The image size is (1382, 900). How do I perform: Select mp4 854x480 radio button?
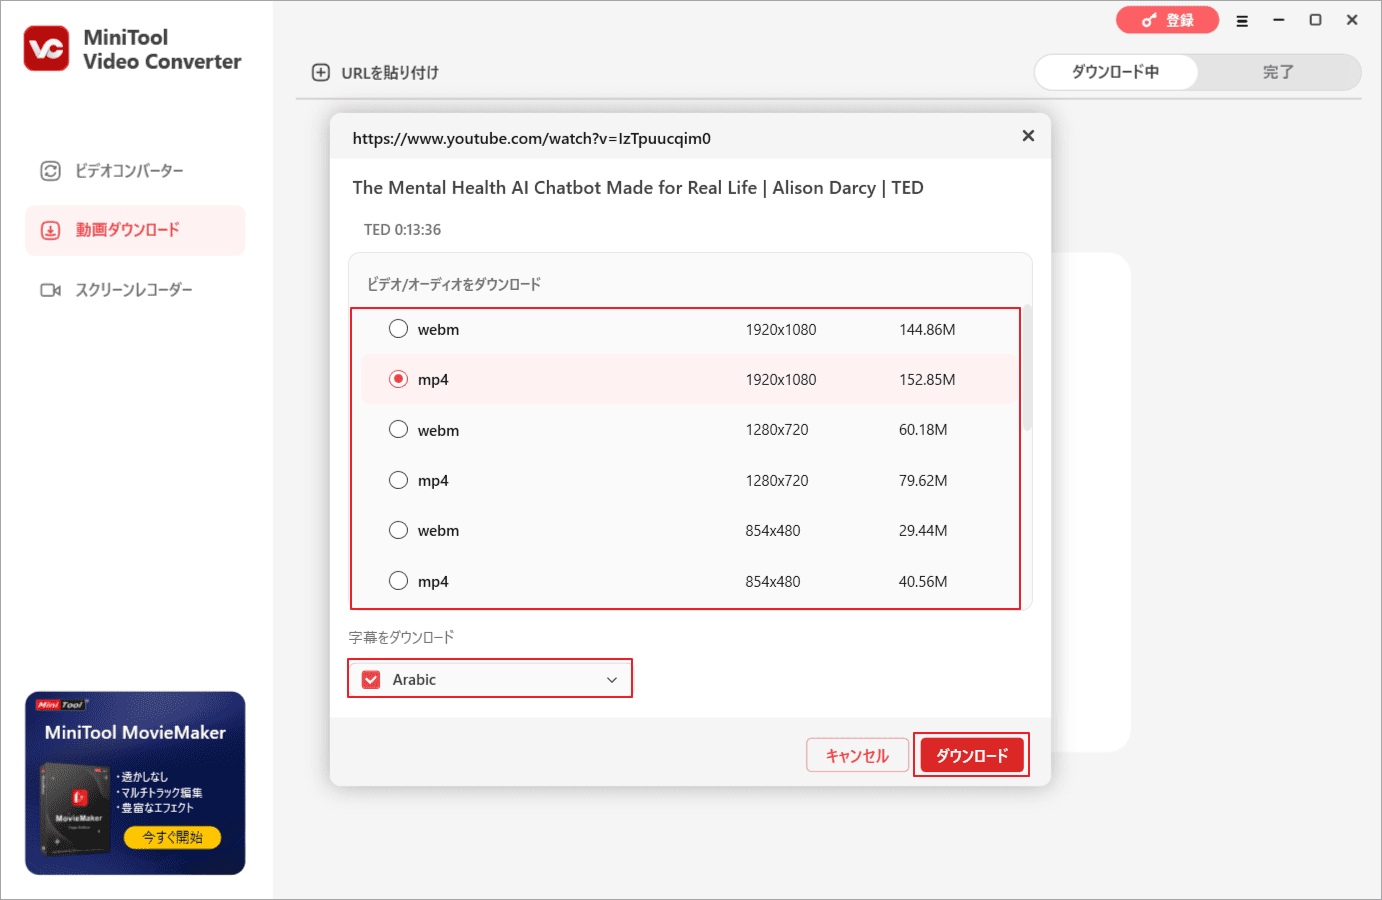[x=398, y=581]
